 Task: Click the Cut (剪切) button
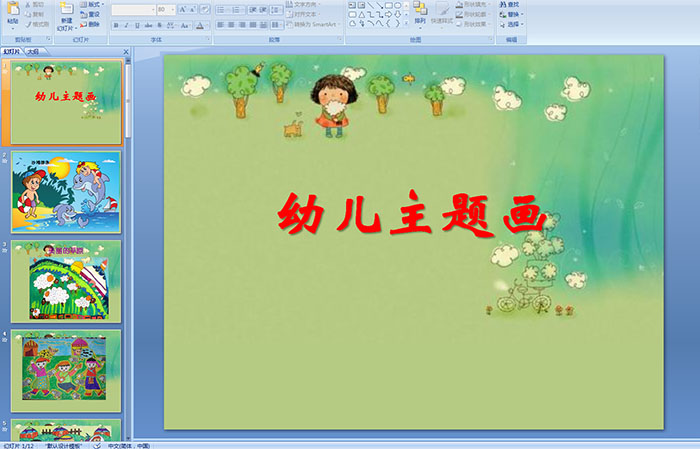34,4
